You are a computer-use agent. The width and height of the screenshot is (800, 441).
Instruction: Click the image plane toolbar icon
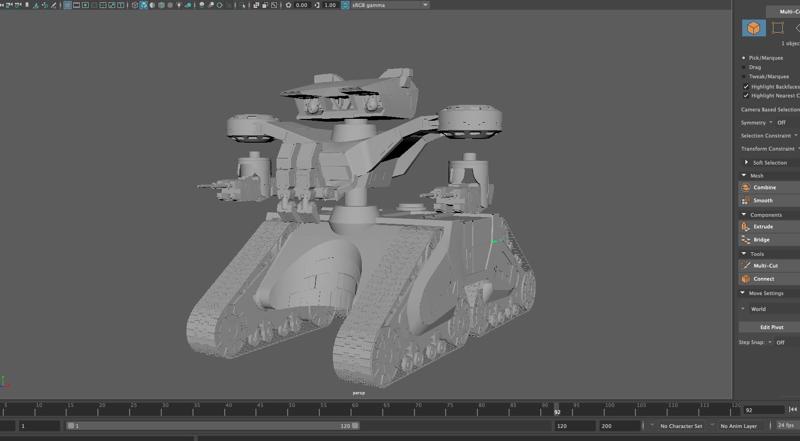pos(36,5)
